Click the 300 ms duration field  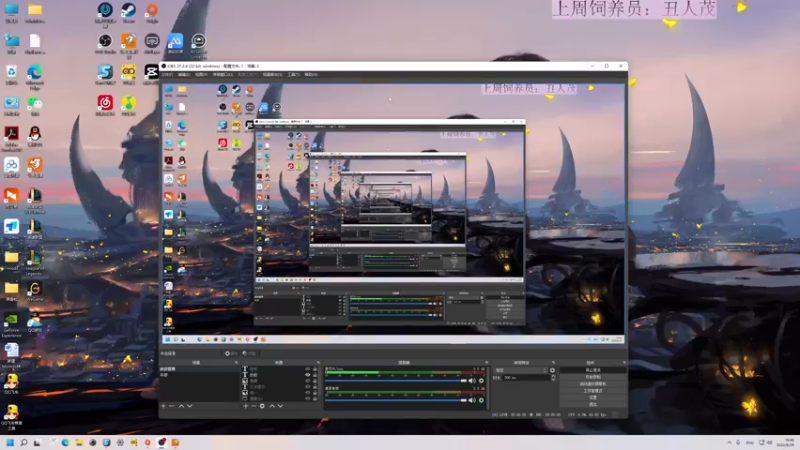(x=526, y=378)
